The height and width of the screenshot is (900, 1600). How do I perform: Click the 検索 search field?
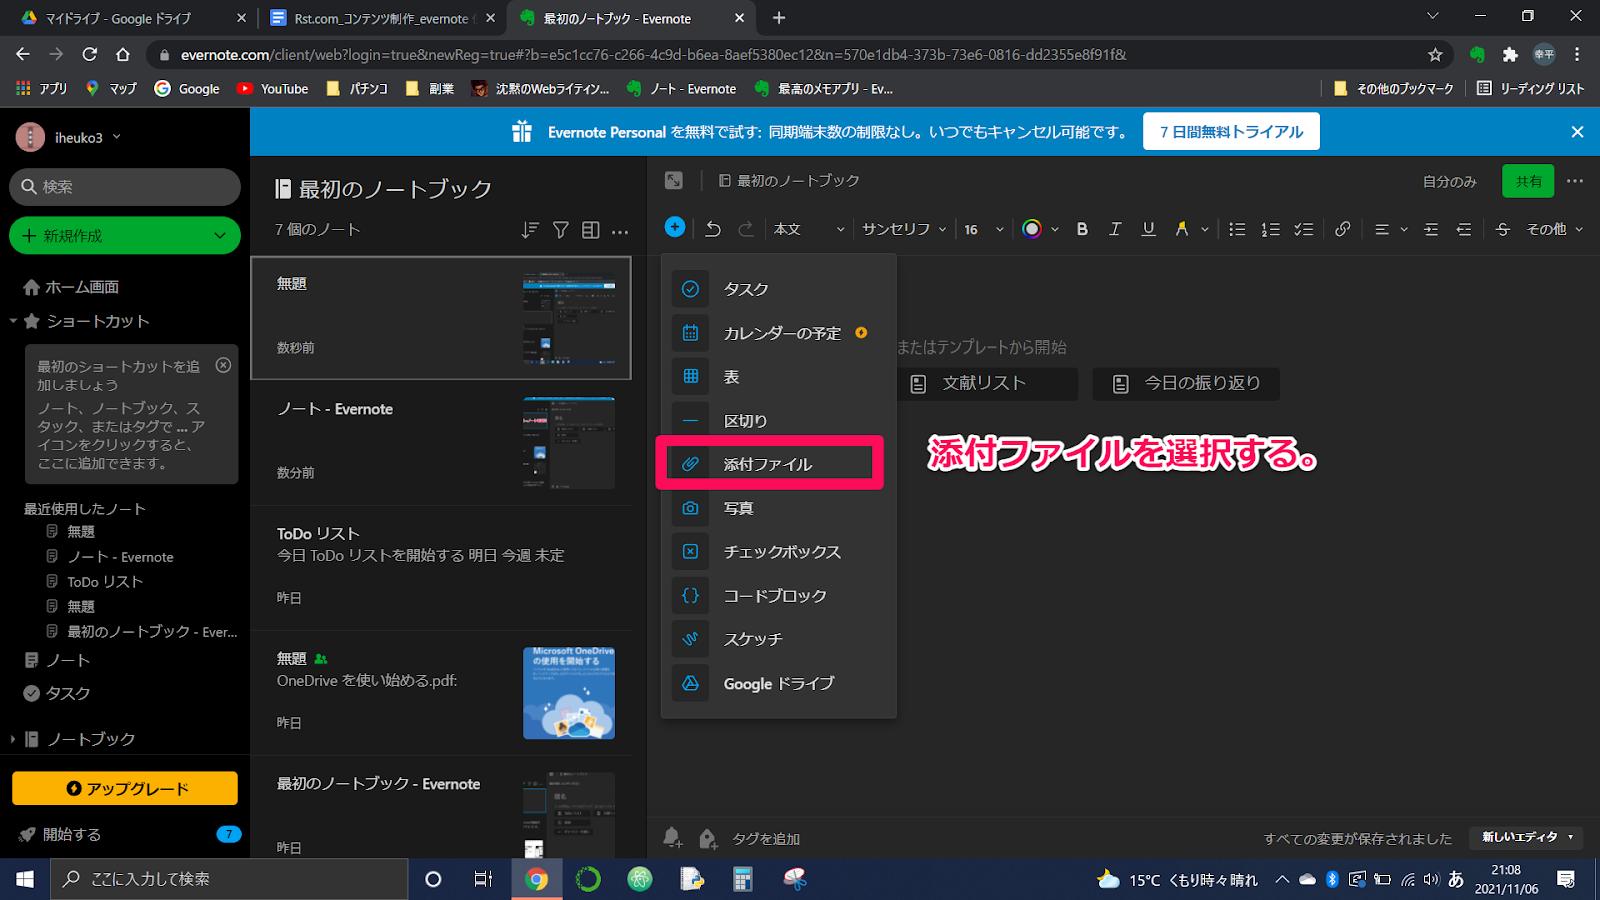pos(125,187)
